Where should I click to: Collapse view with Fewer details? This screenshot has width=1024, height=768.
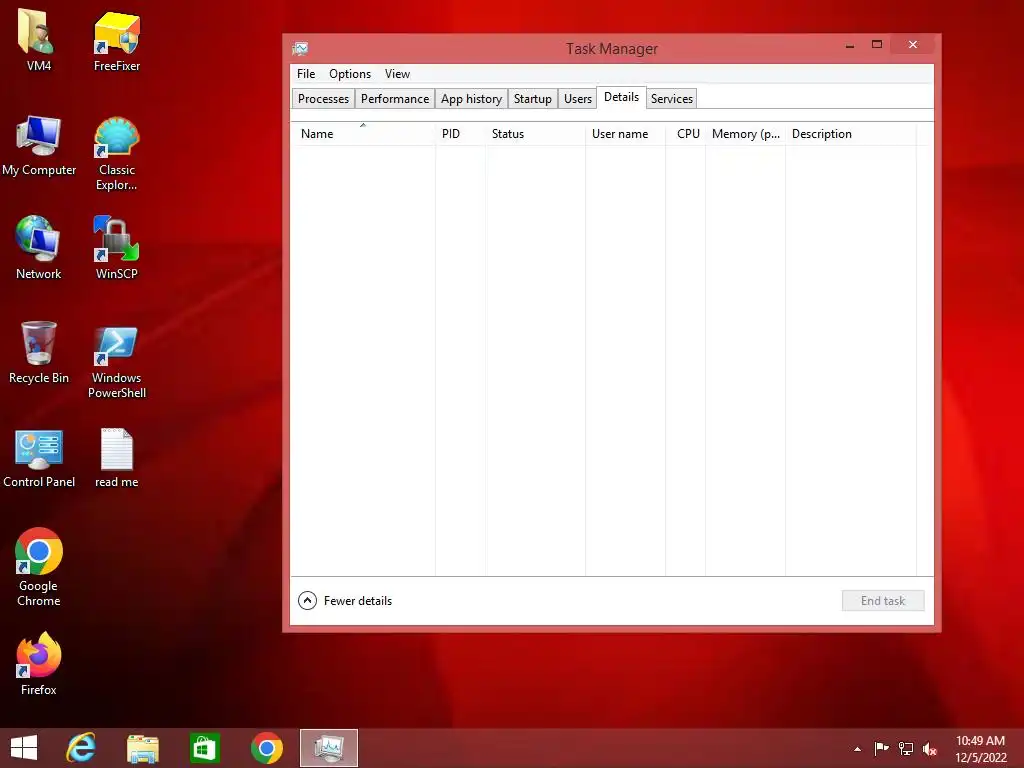click(345, 601)
